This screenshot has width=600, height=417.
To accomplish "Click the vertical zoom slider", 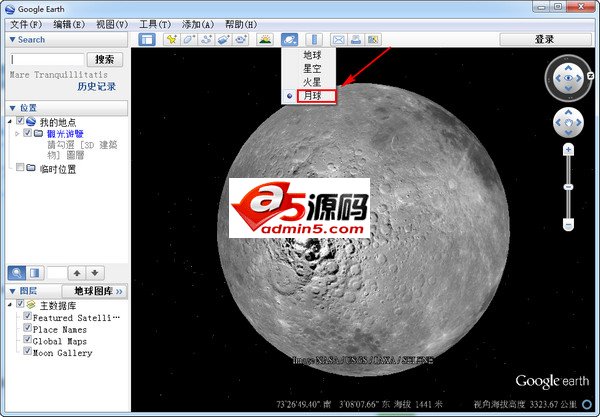I will tap(568, 187).
